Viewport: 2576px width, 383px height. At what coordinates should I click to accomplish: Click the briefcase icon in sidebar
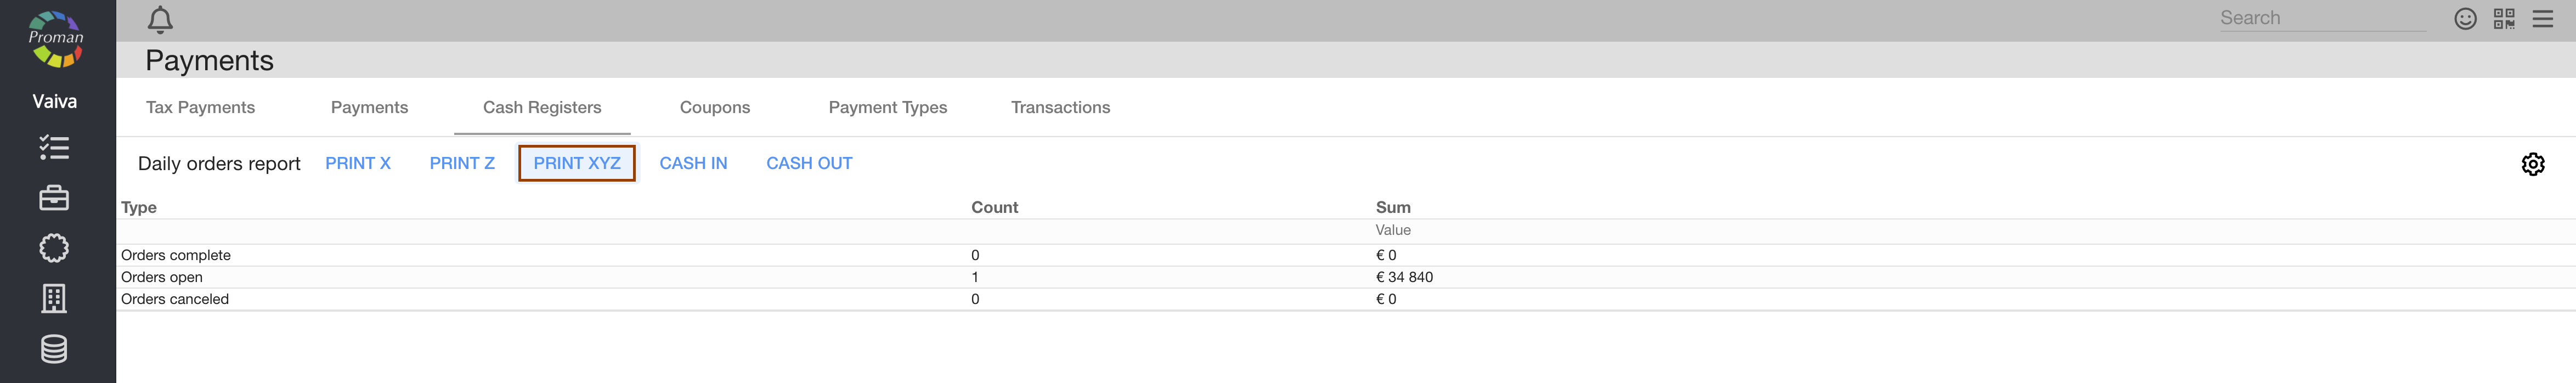click(54, 198)
